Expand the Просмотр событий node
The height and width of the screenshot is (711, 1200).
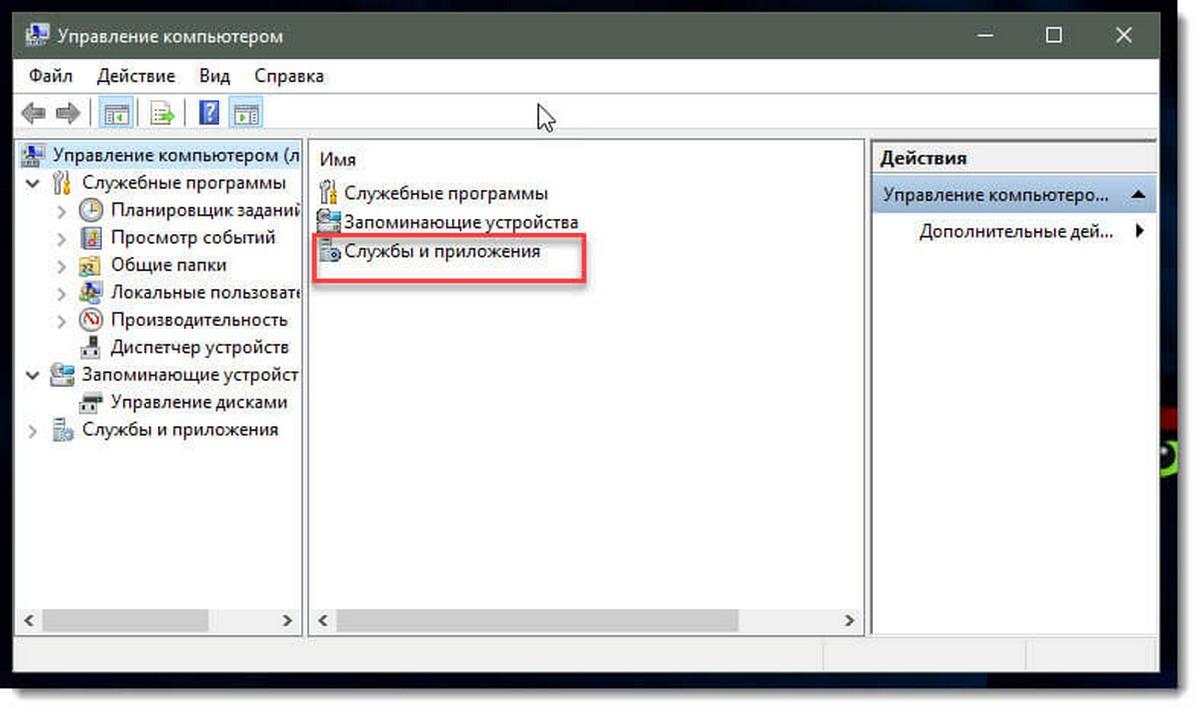[62, 238]
